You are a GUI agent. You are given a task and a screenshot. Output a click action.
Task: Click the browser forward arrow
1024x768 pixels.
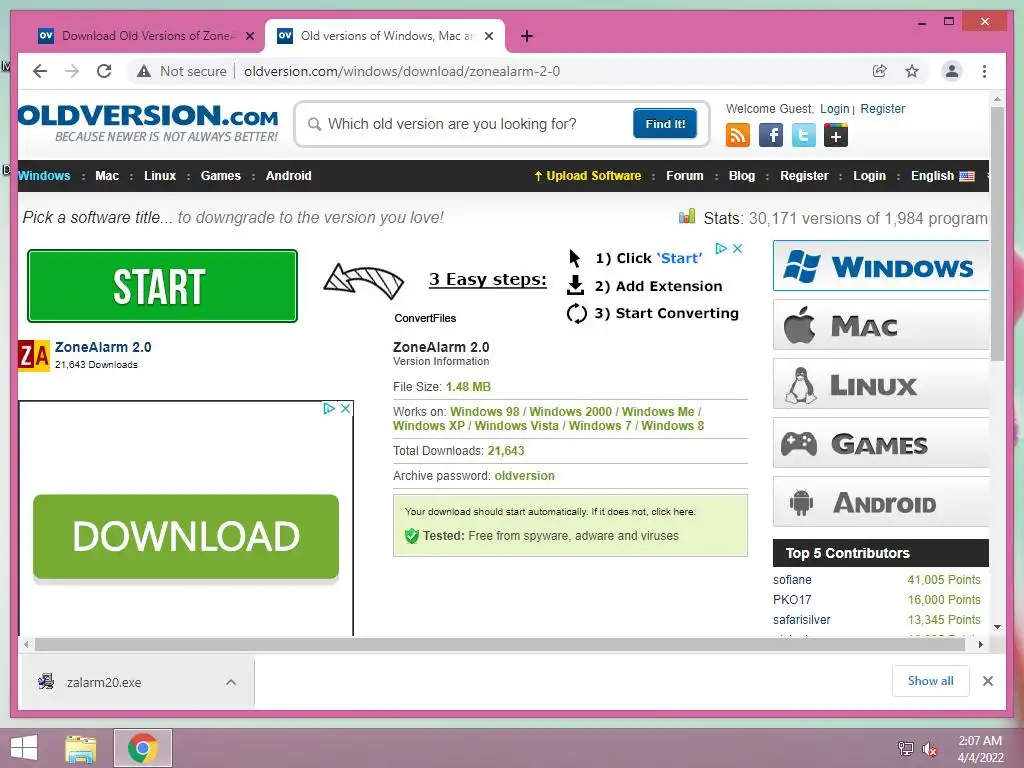click(72, 71)
